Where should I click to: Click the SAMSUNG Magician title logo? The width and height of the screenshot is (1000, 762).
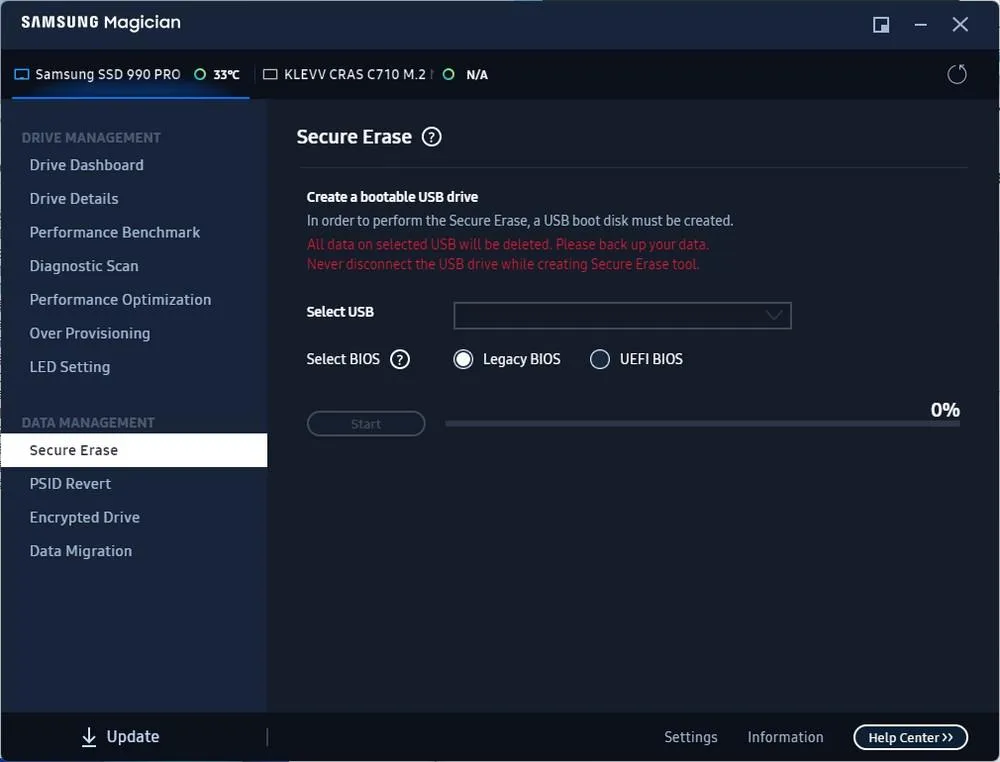101,23
